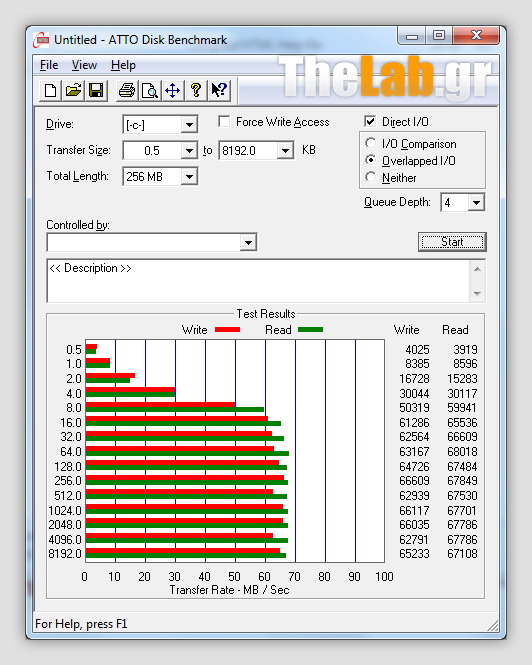Click the four-arrow move toolbar icon

click(x=173, y=90)
